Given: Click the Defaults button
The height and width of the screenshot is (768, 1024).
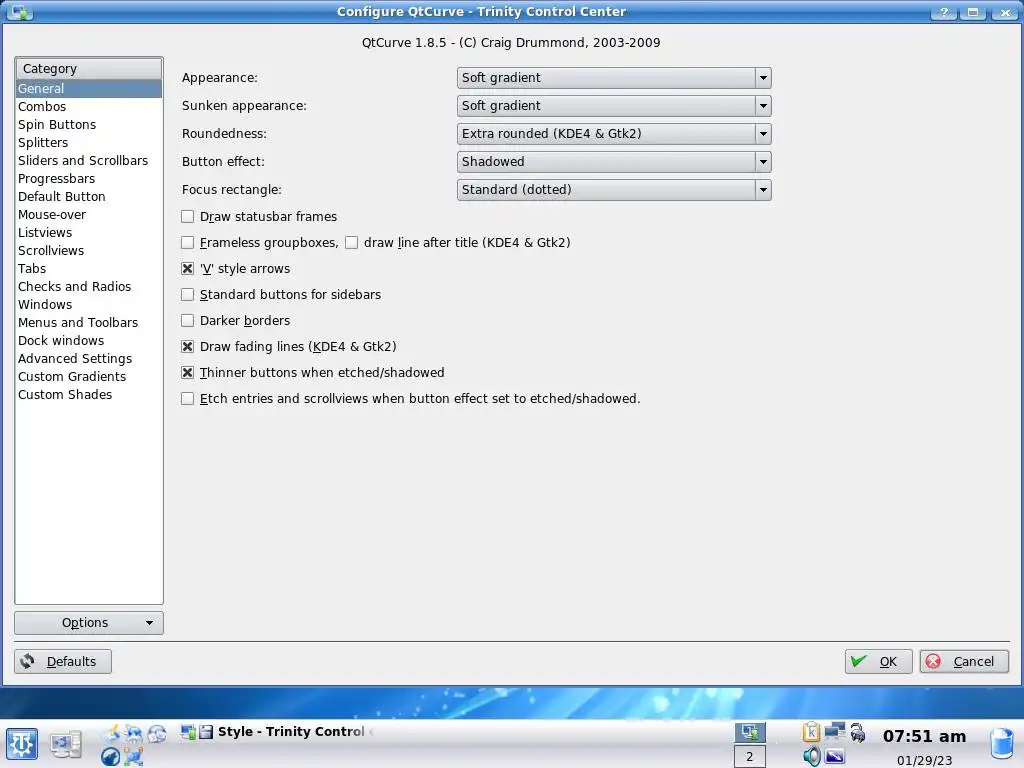Looking at the screenshot, I should click(63, 662).
